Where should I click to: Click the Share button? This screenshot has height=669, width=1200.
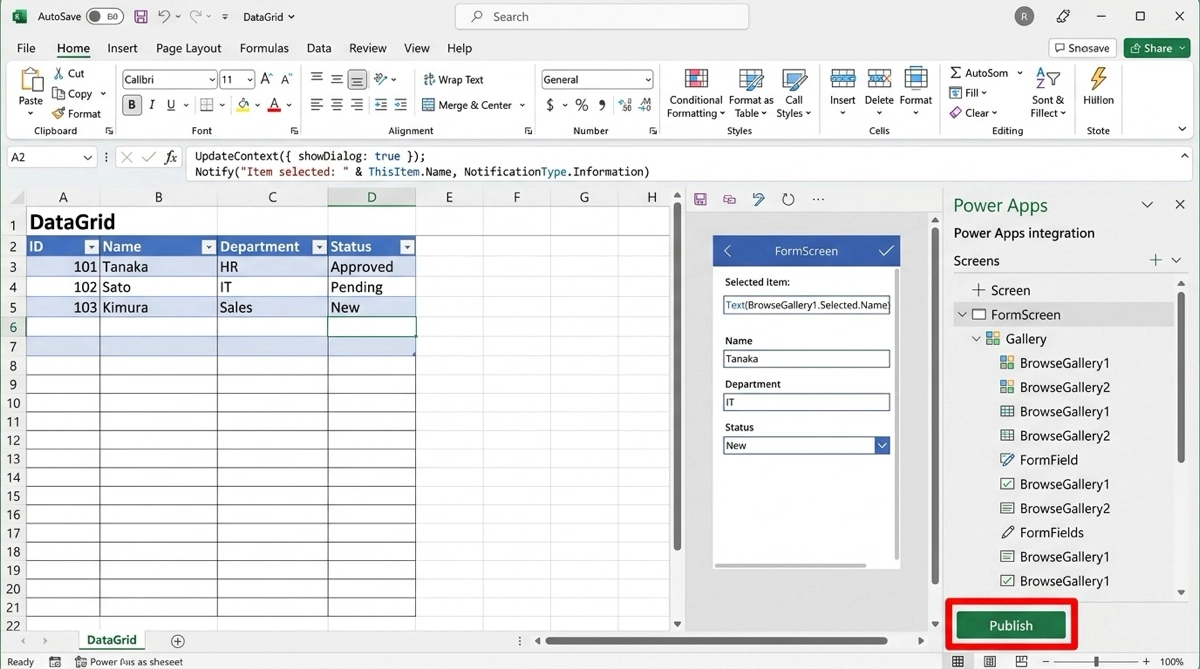pyautogui.click(x=1156, y=48)
